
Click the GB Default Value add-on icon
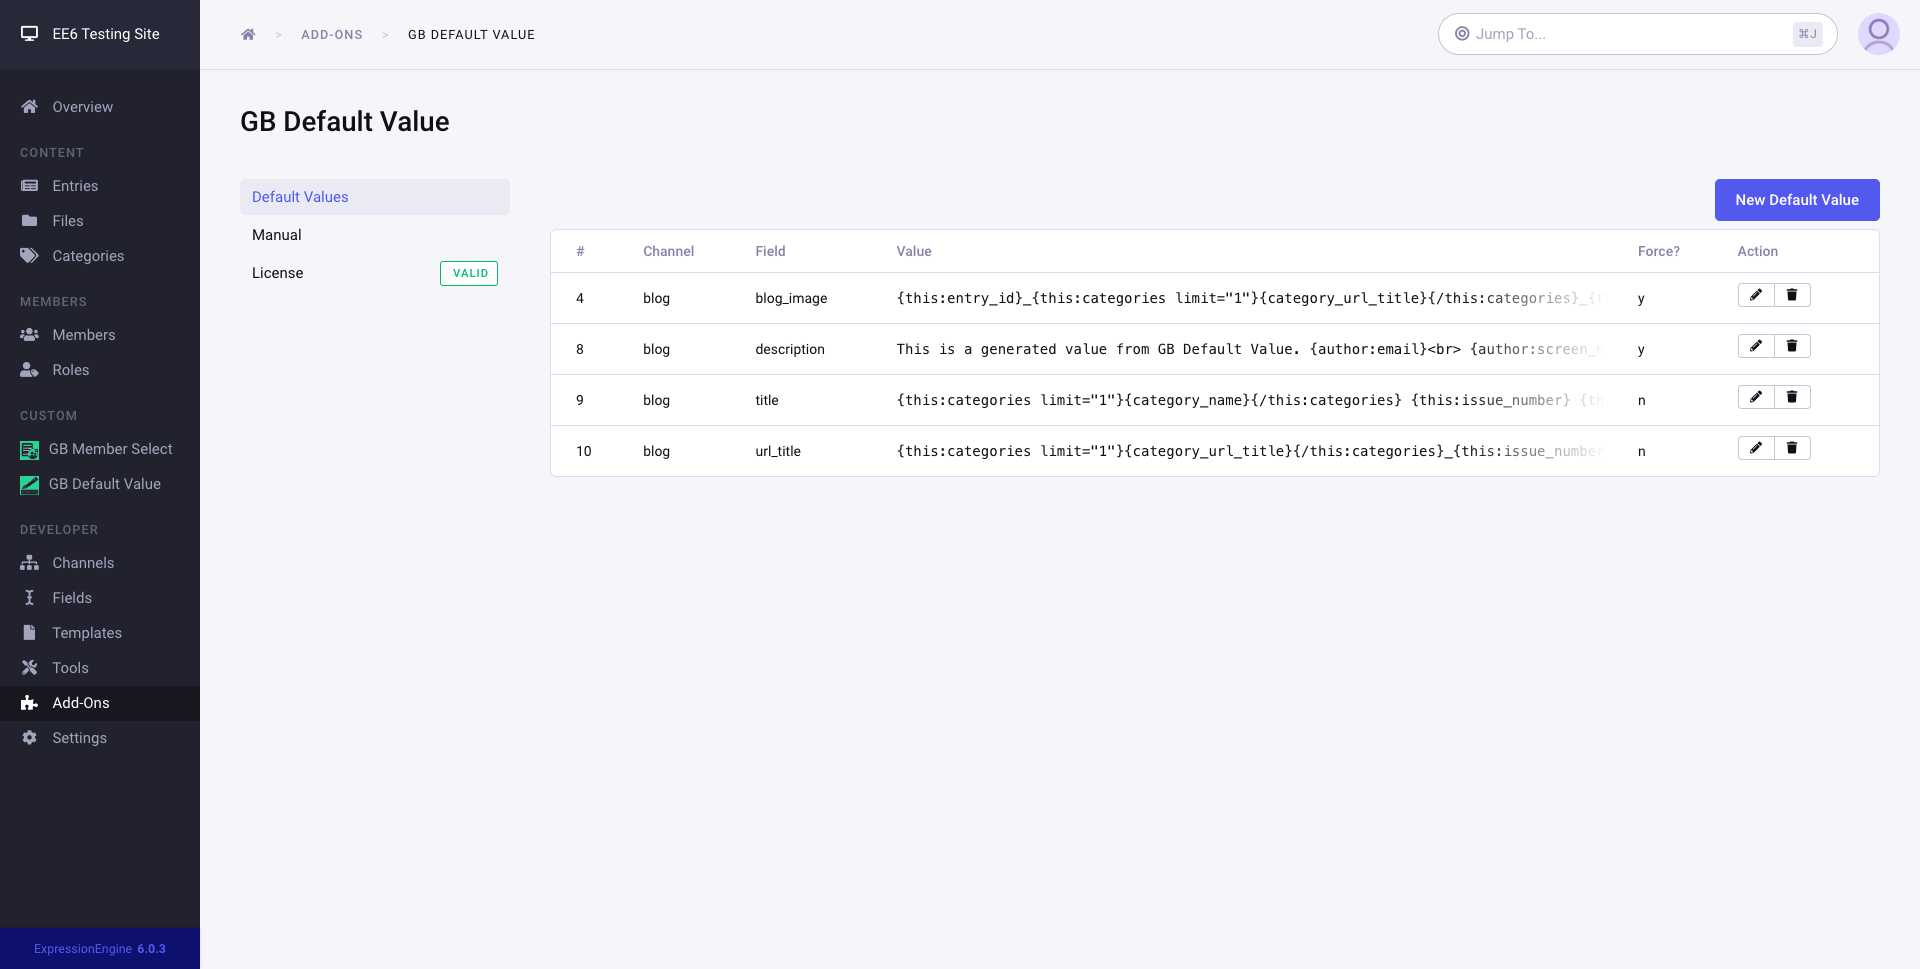(30, 485)
